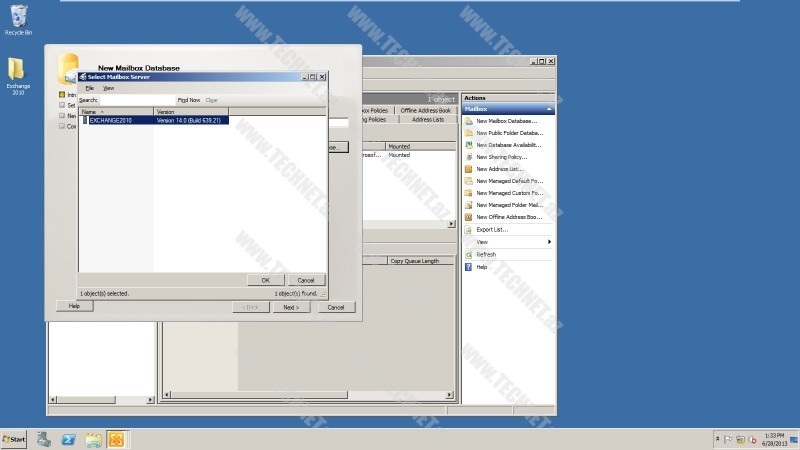Click the Start button
800x450 pixels.
click(14, 439)
